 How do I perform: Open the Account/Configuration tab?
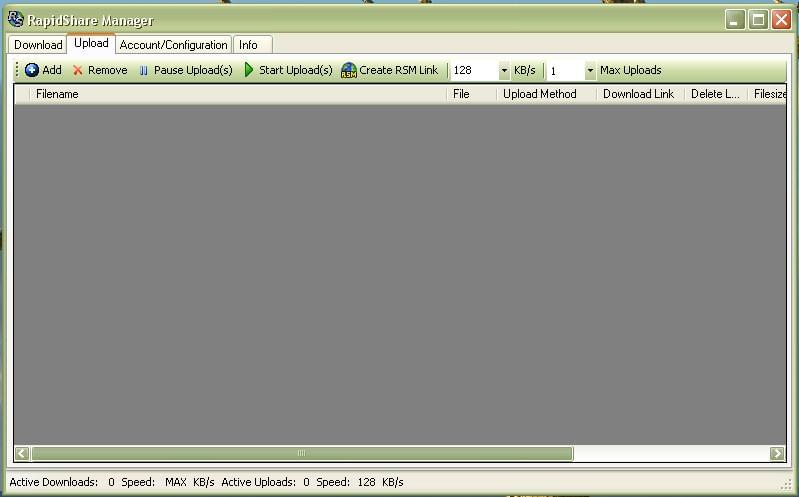click(173, 45)
